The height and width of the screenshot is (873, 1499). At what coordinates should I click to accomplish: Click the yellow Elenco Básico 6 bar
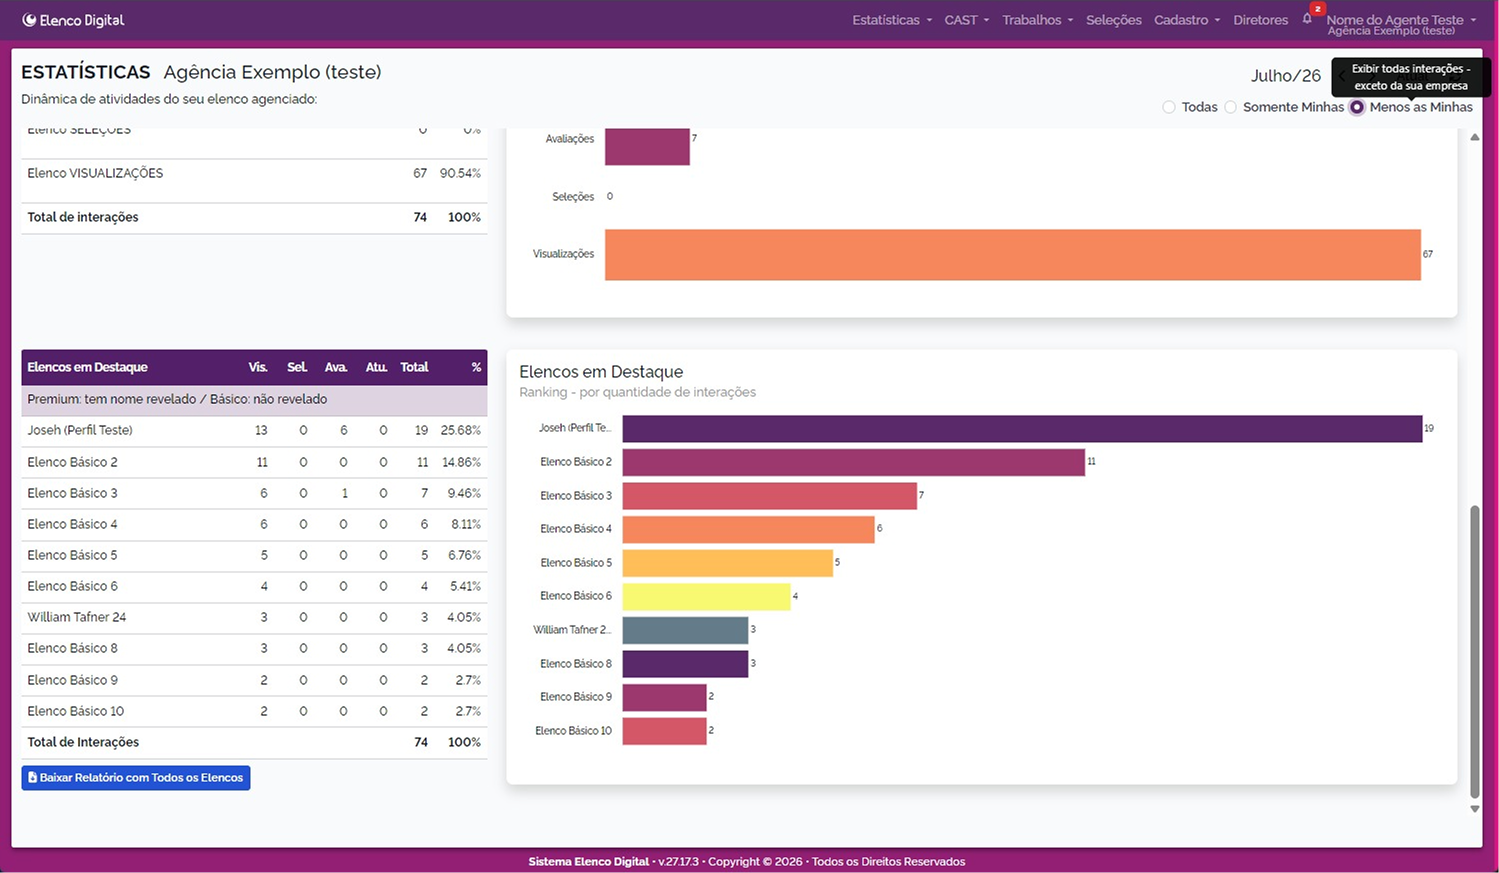pos(706,597)
